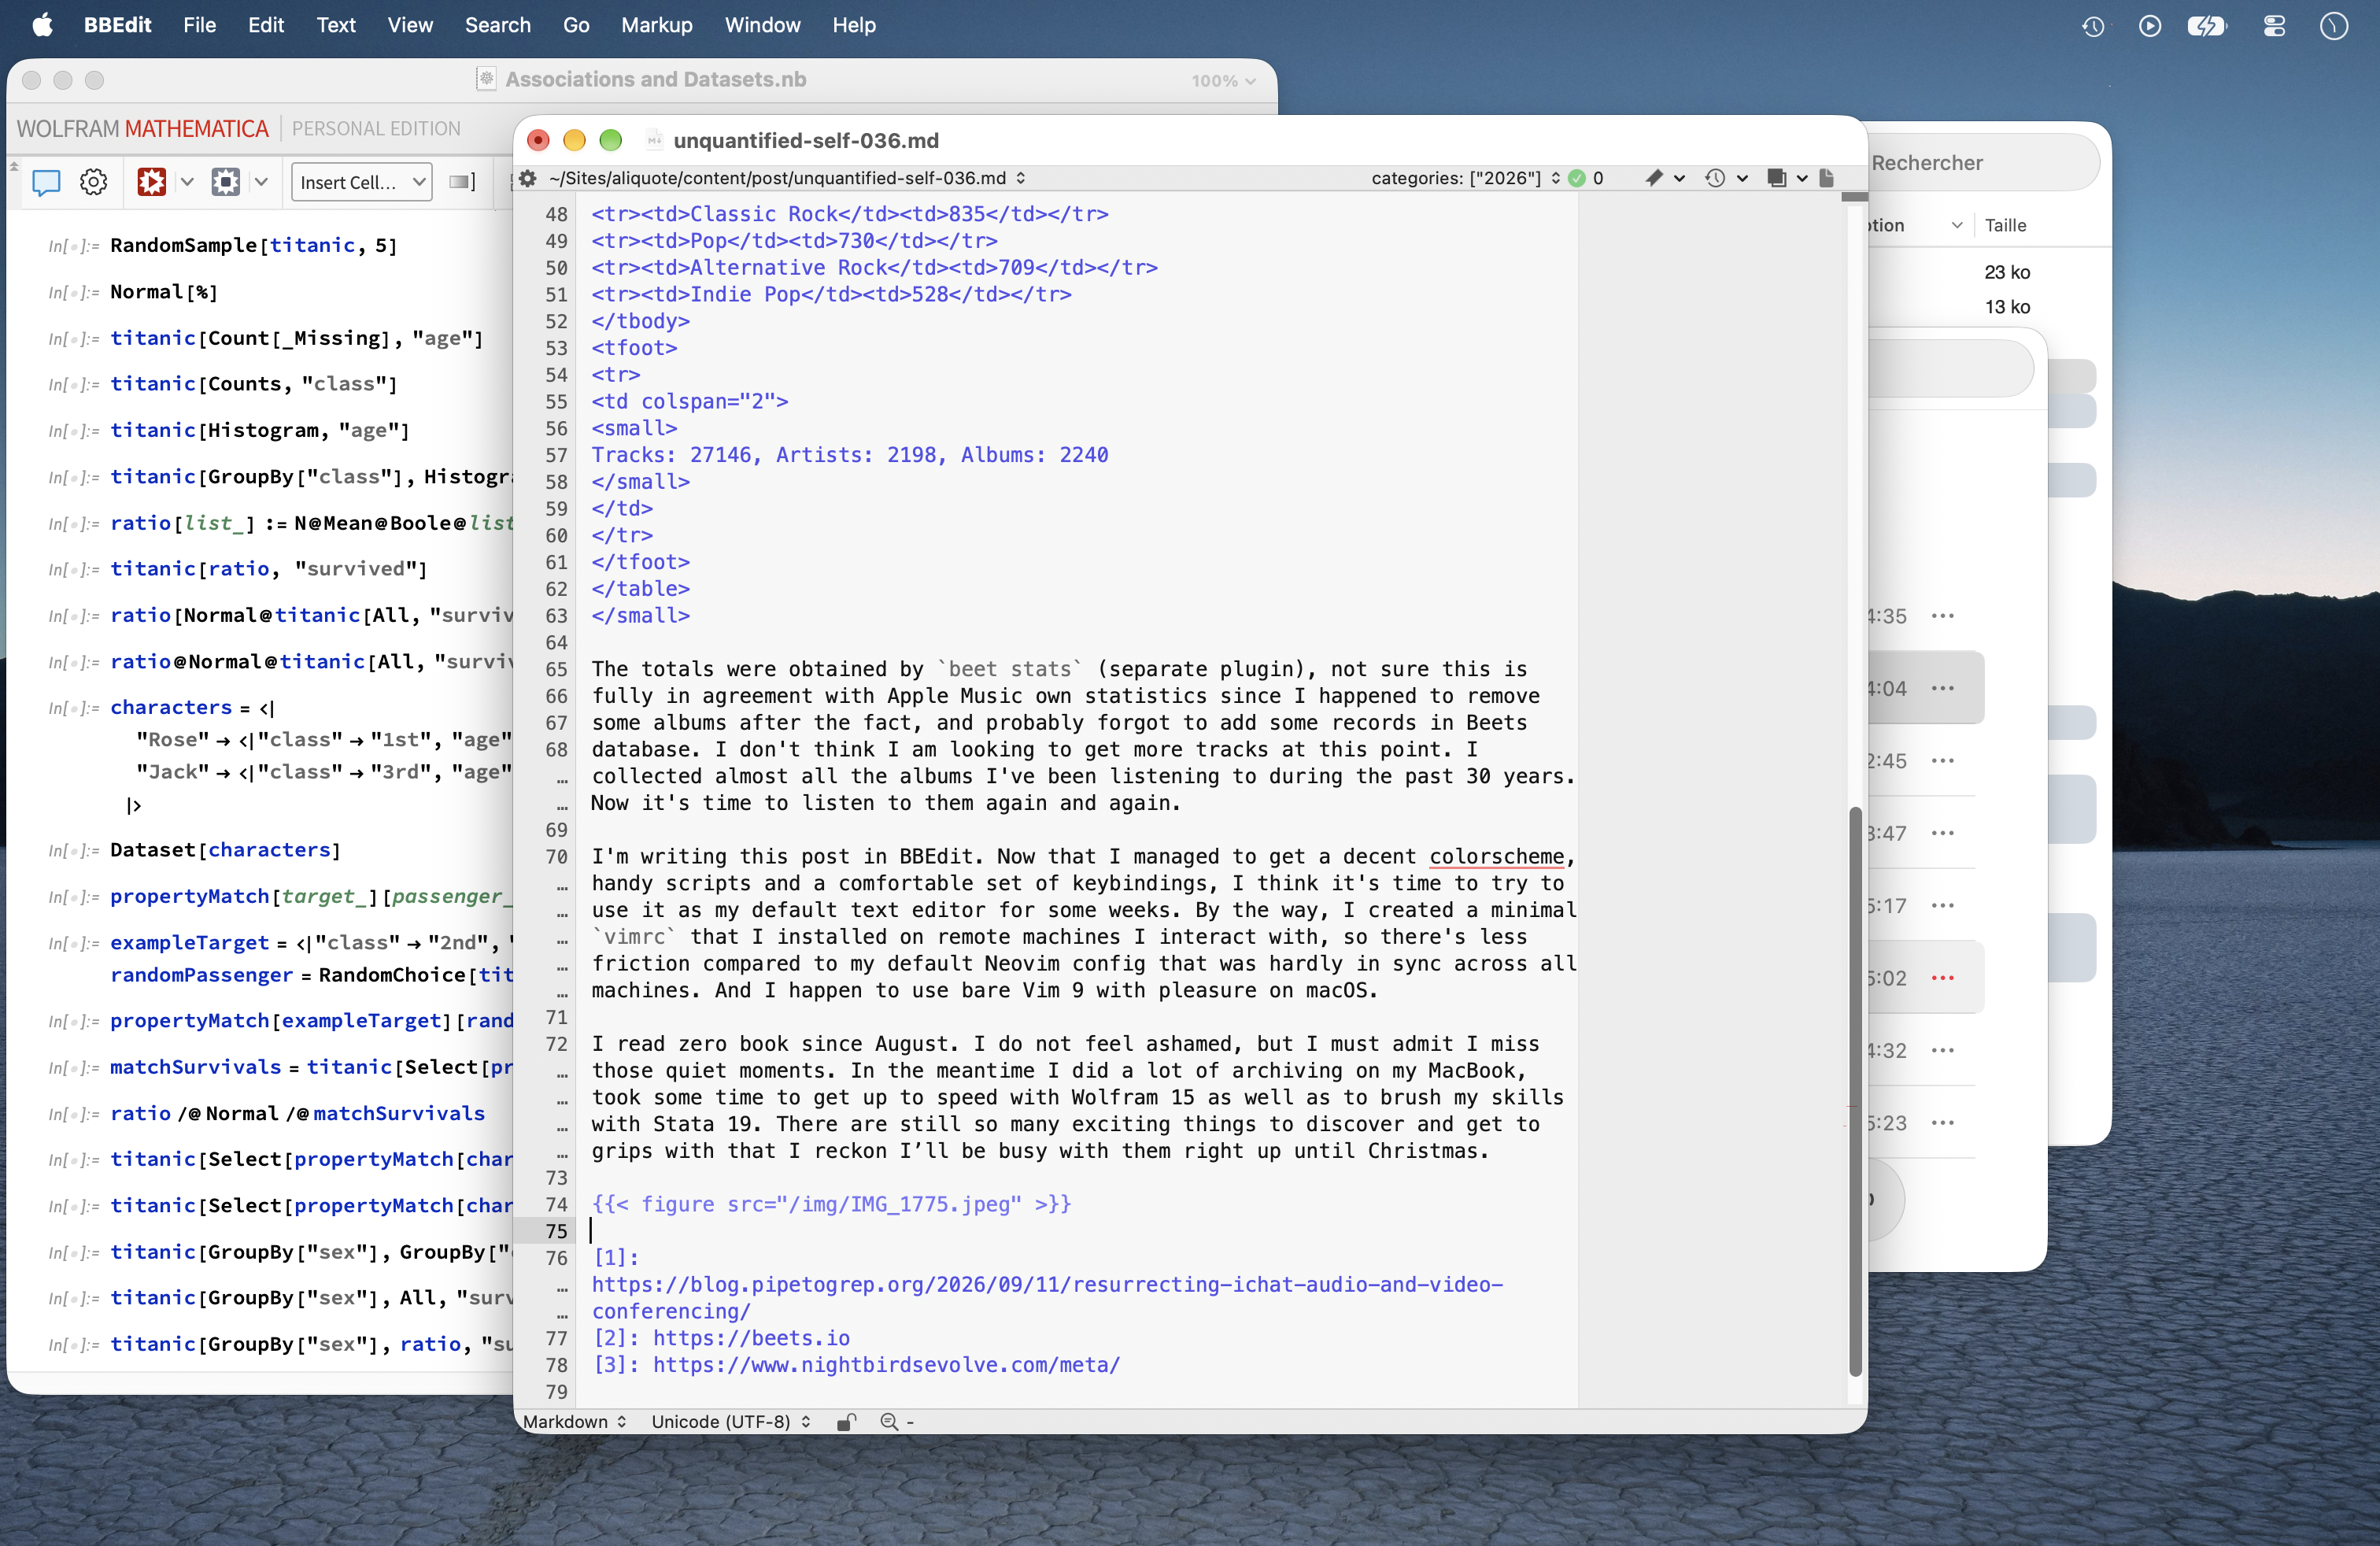Open Time Machine icon in the macOS menu bar
This screenshot has width=2380, height=1546.
pos(2093,26)
